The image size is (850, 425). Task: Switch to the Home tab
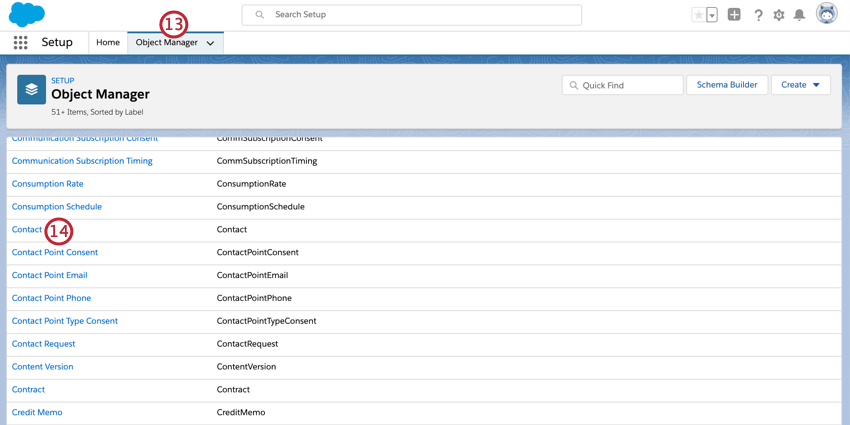click(x=108, y=43)
